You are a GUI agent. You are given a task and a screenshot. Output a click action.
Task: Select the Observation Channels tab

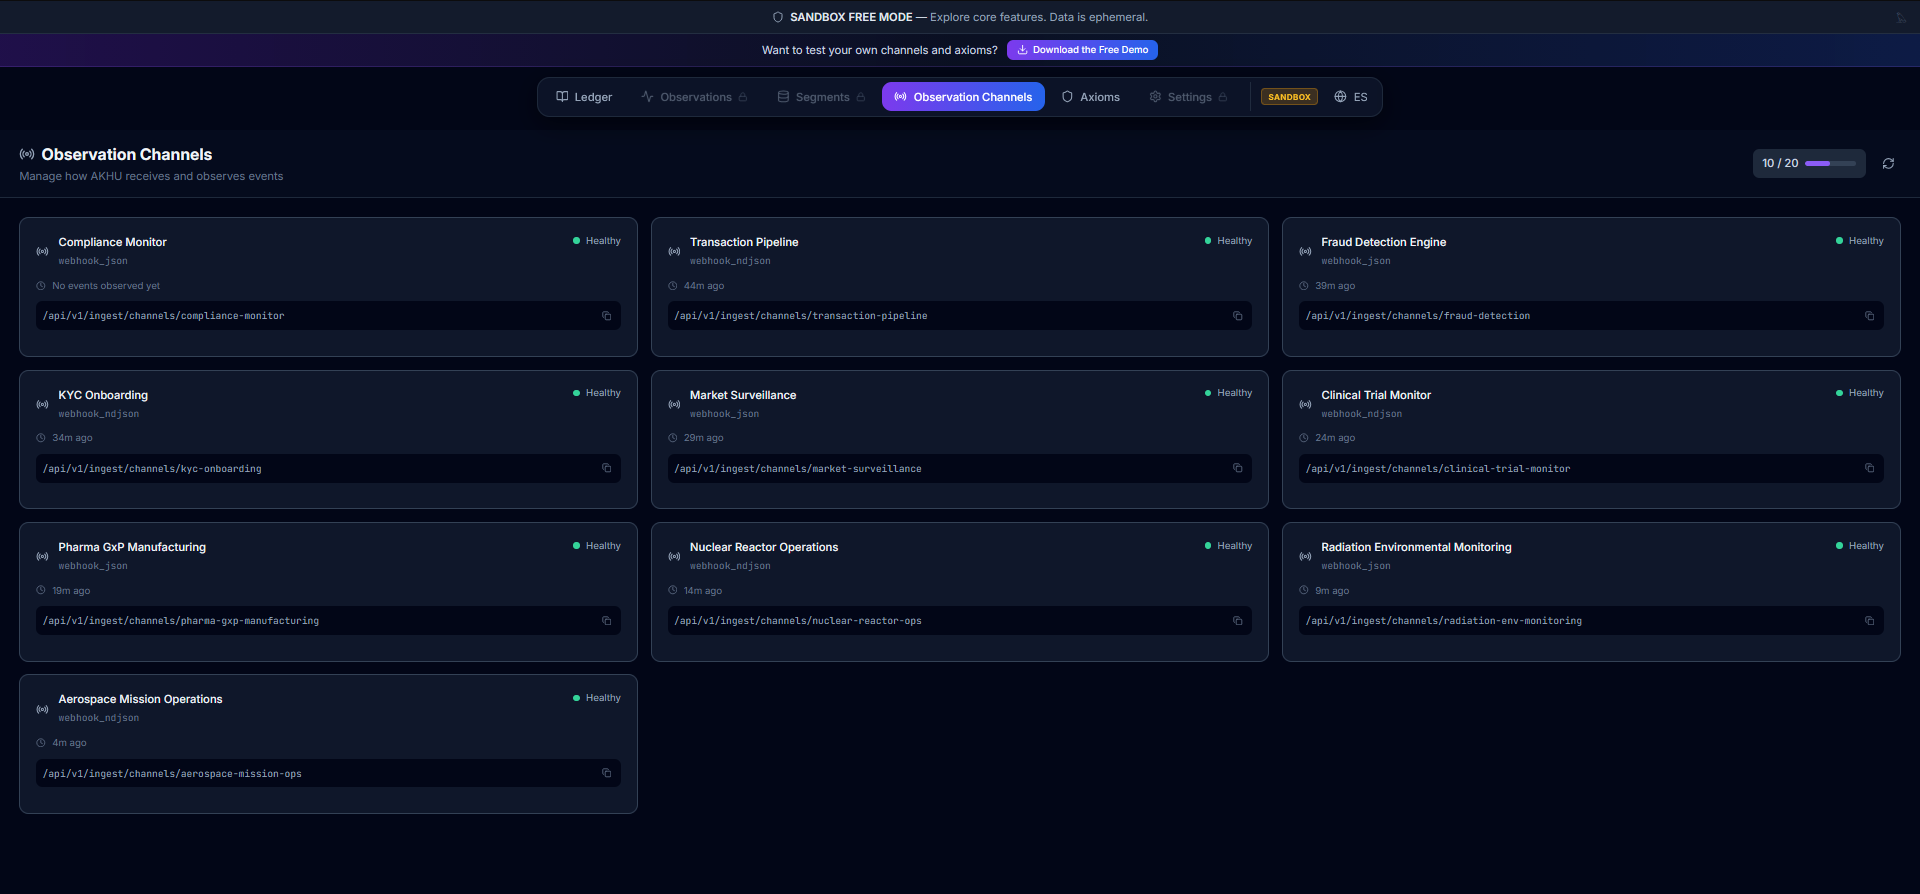click(963, 97)
